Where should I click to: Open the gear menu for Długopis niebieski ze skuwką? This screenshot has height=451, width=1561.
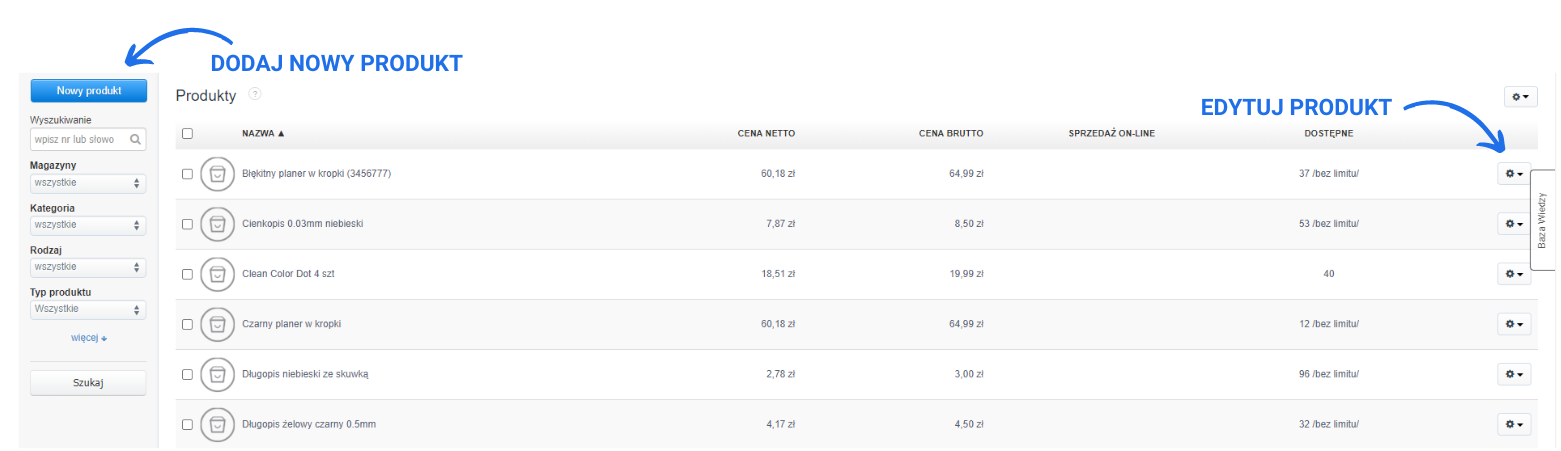point(1513,374)
